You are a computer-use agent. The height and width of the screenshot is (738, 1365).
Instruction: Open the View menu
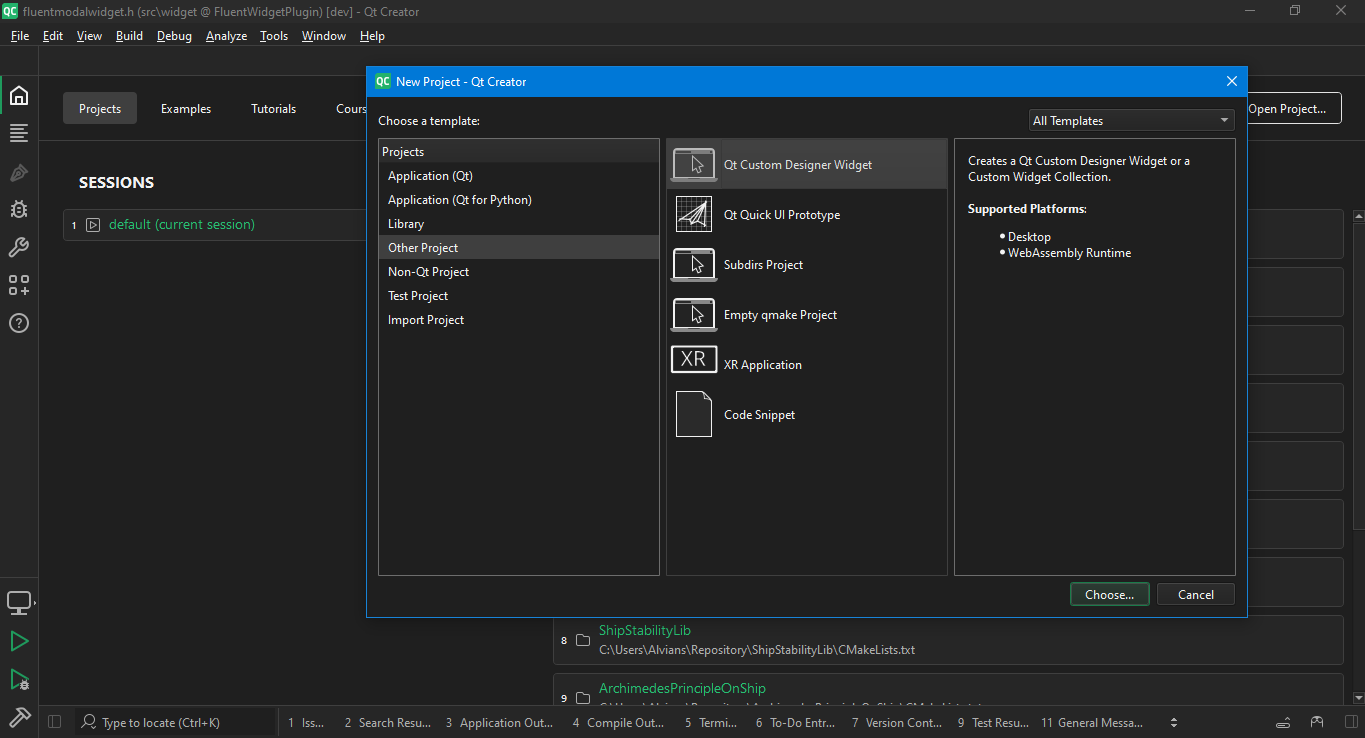pos(89,36)
